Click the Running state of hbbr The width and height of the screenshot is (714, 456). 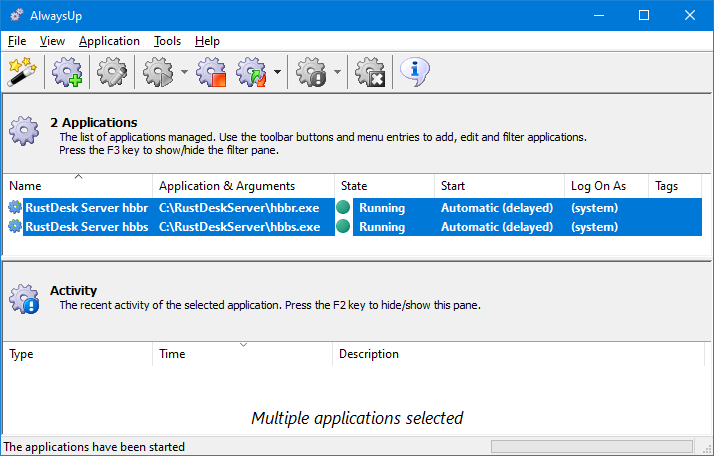[382, 208]
